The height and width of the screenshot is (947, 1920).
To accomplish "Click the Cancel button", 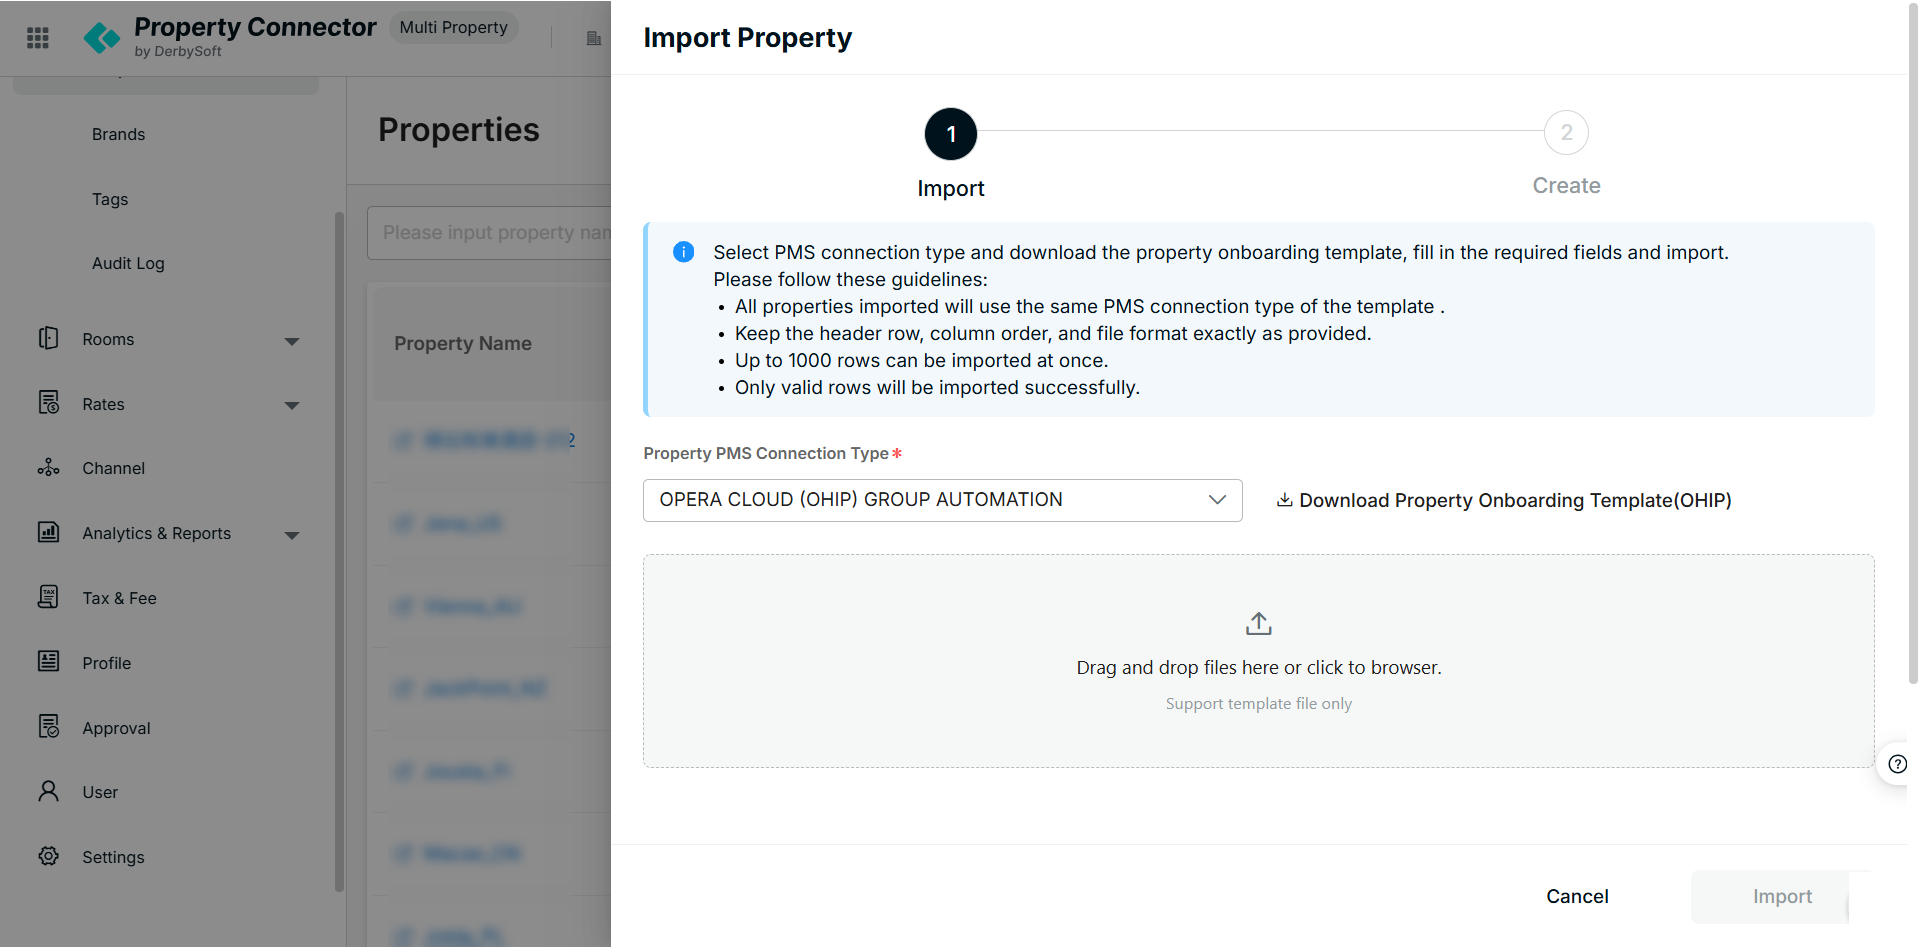I will (x=1577, y=896).
